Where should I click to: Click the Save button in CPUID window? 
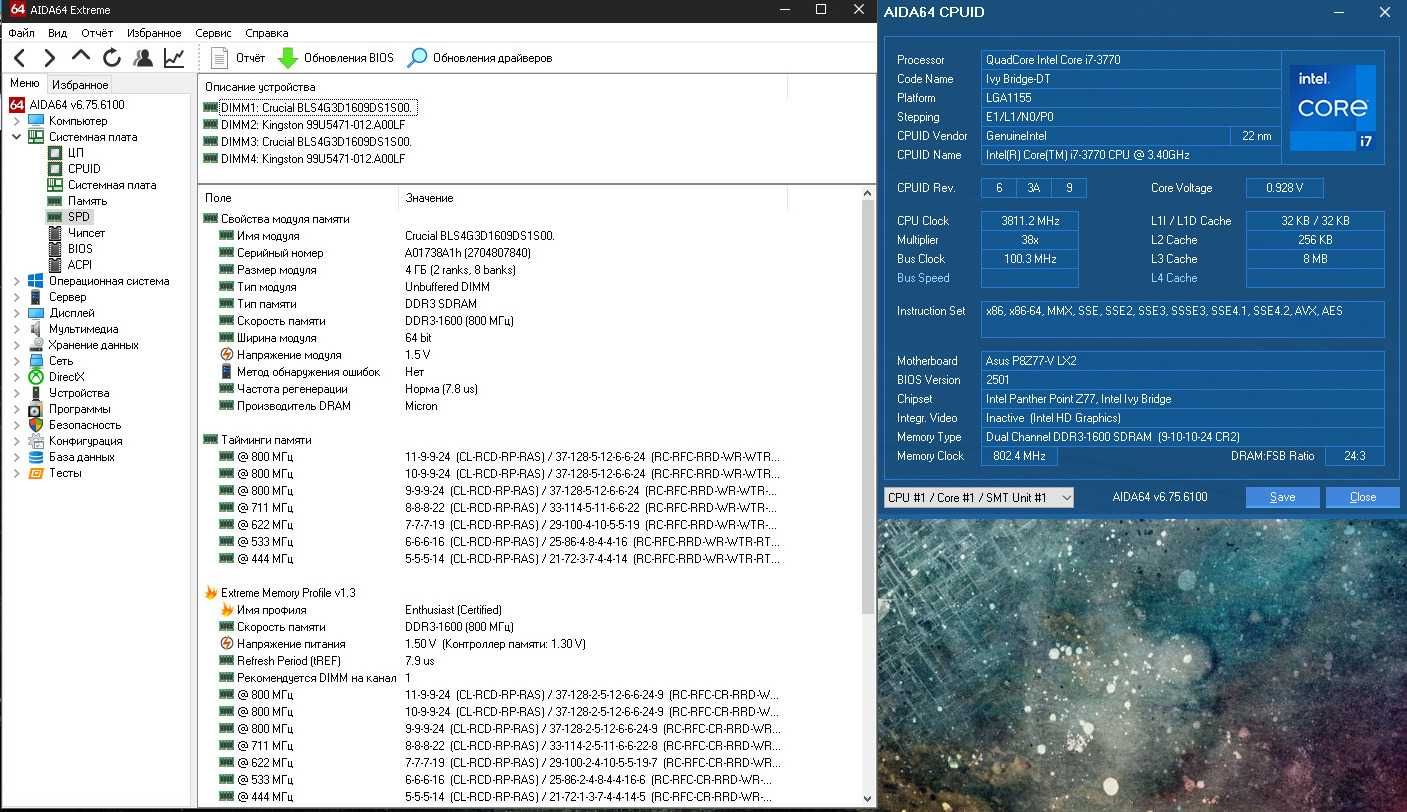[1282, 497]
